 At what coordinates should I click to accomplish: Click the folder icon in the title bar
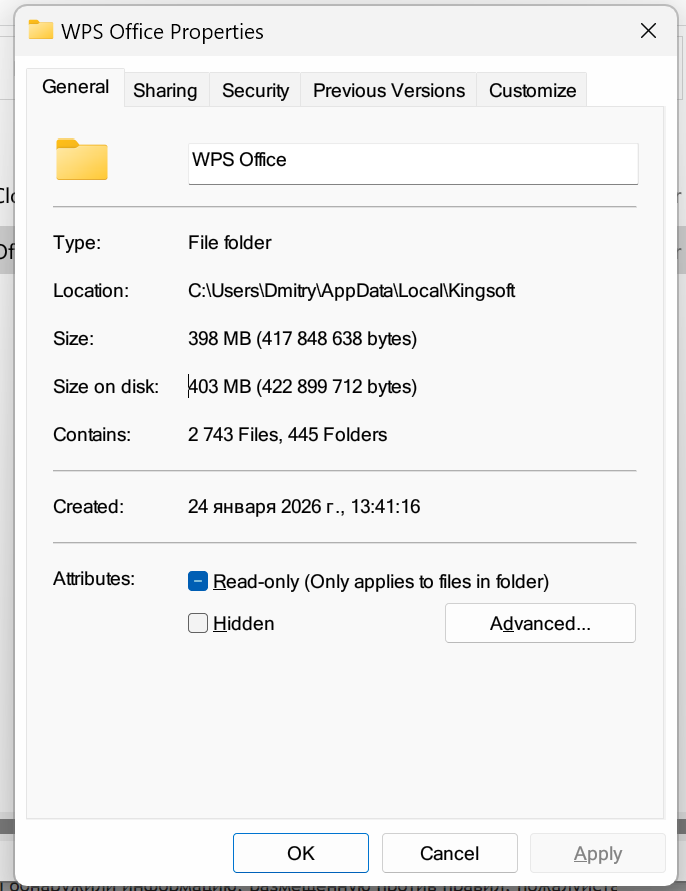pyautogui.click(x=40, y=30)
